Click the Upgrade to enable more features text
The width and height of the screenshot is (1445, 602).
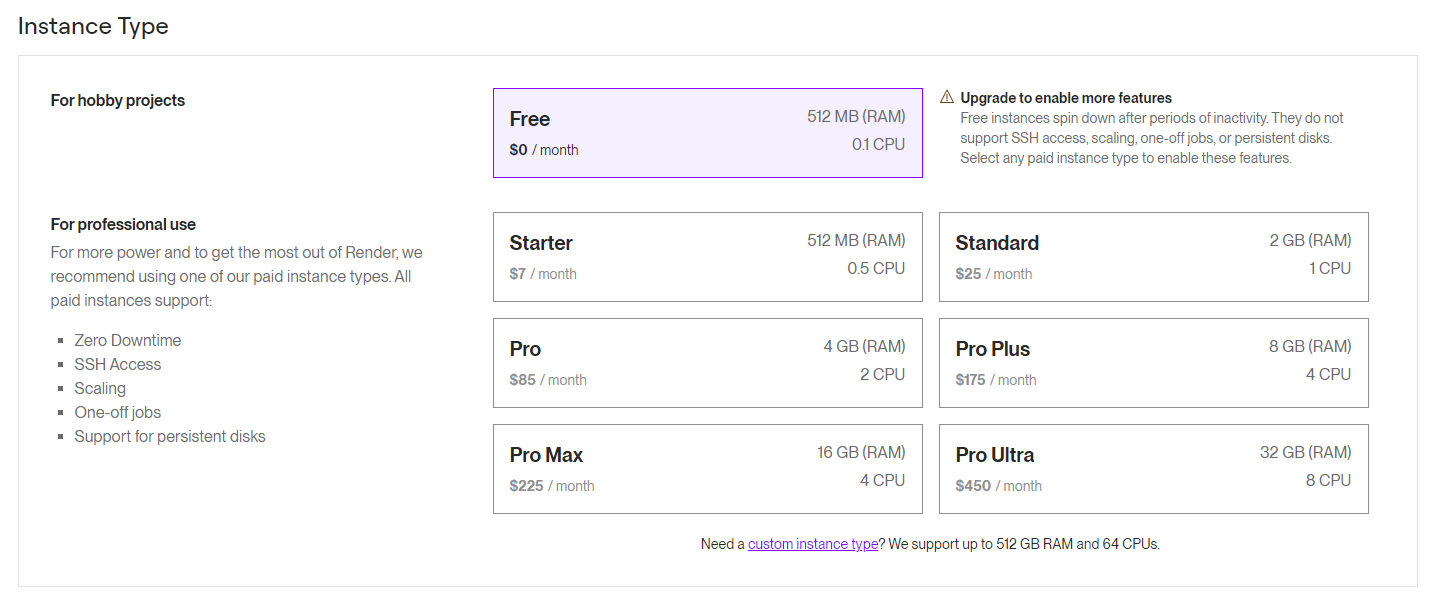point(1066,98)
